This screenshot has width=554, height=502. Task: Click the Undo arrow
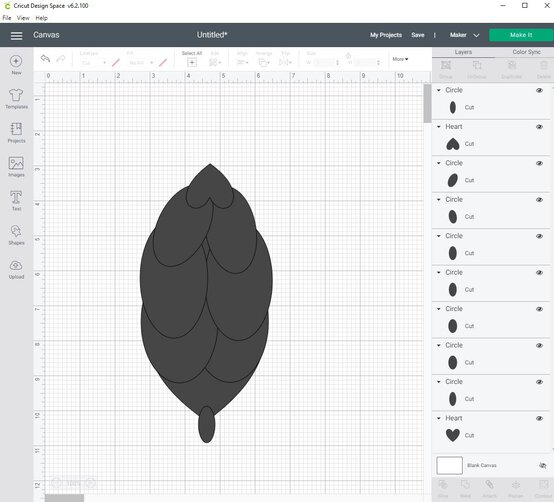[45, 59]
